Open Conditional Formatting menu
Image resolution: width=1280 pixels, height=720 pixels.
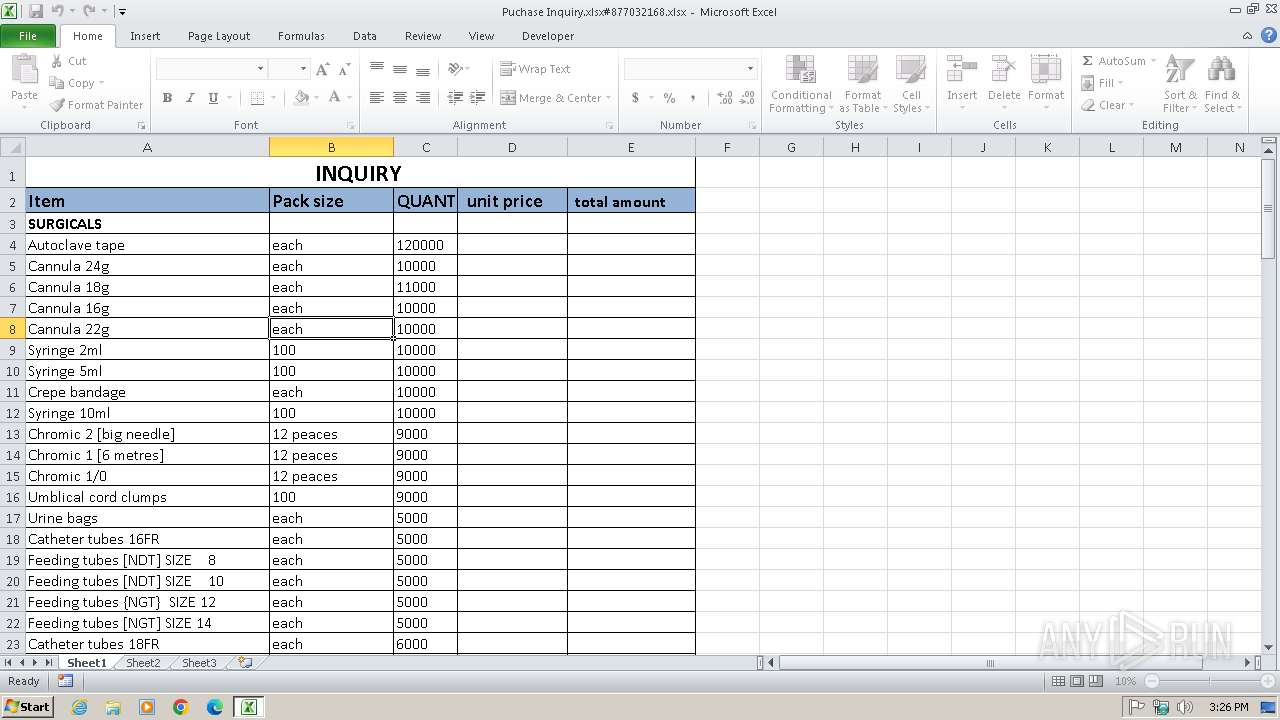(801, 84)
